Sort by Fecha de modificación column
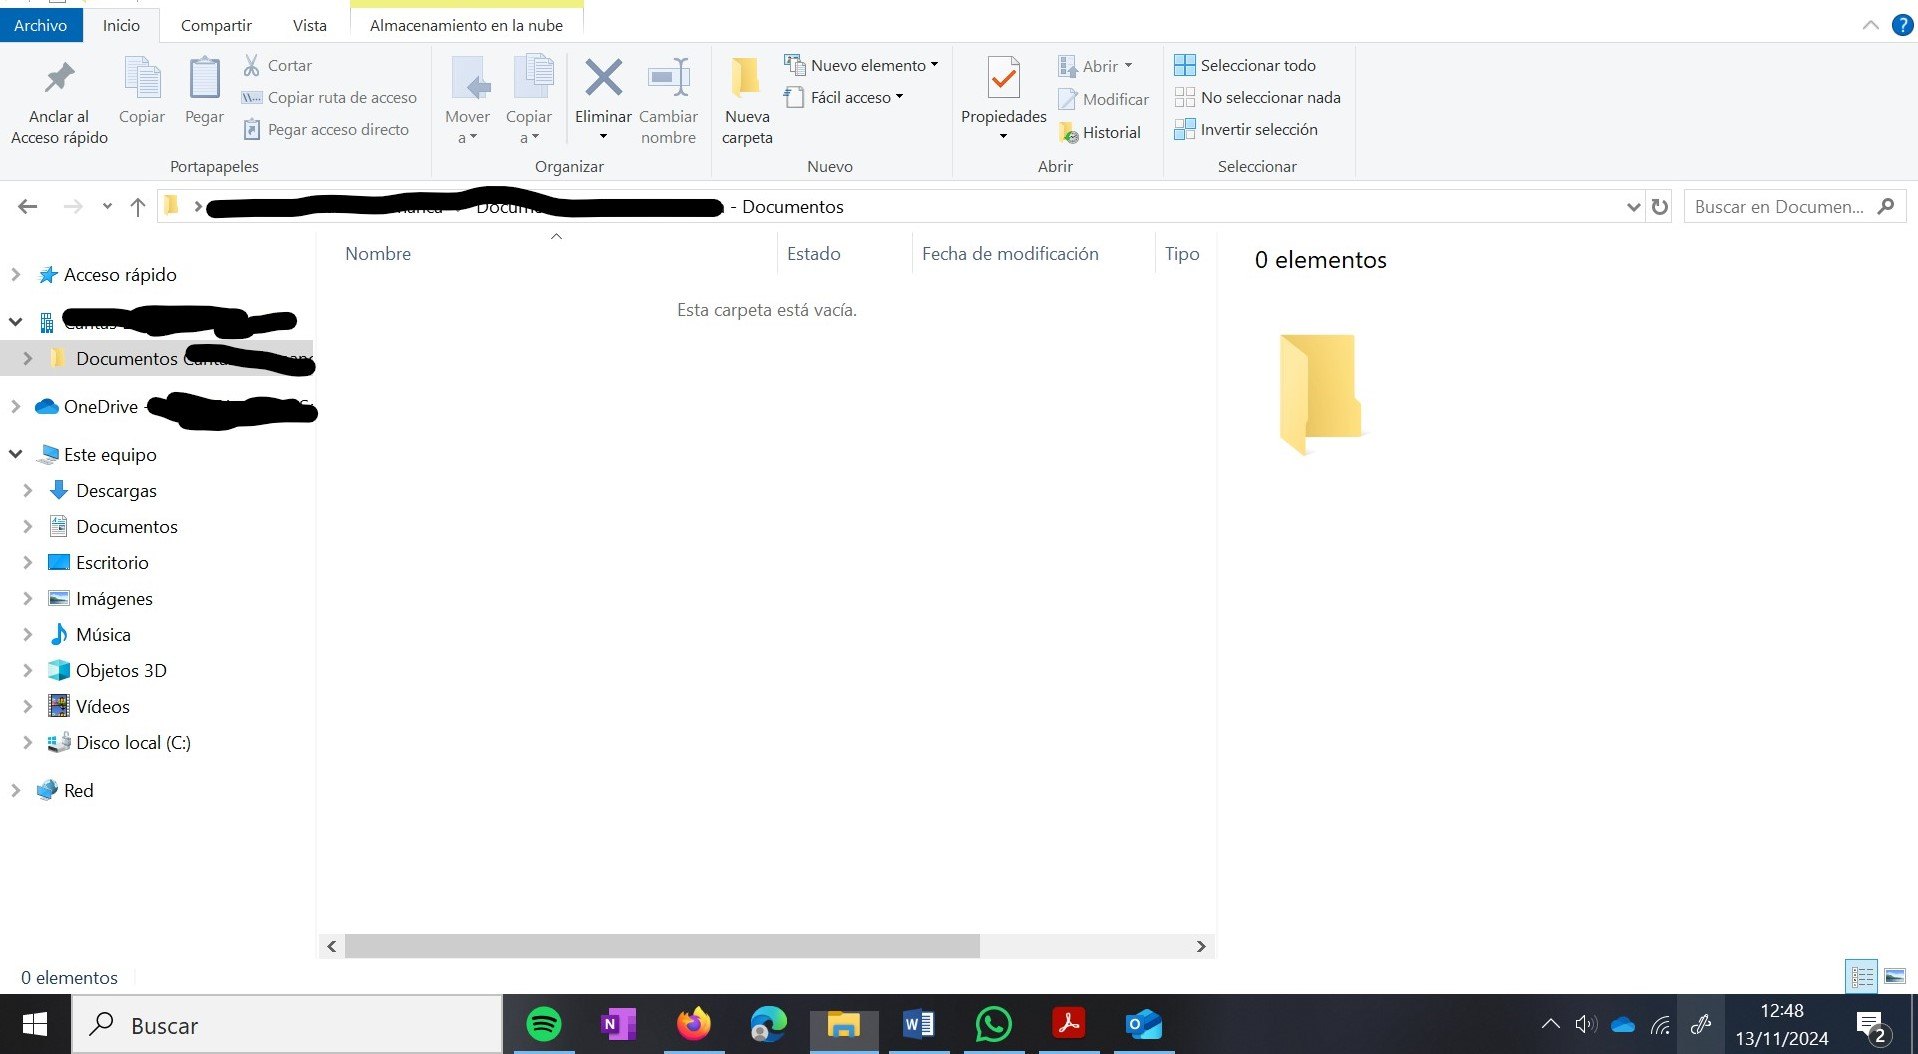This screenshot has width=1918, height=1054. tap(1010, 254)
